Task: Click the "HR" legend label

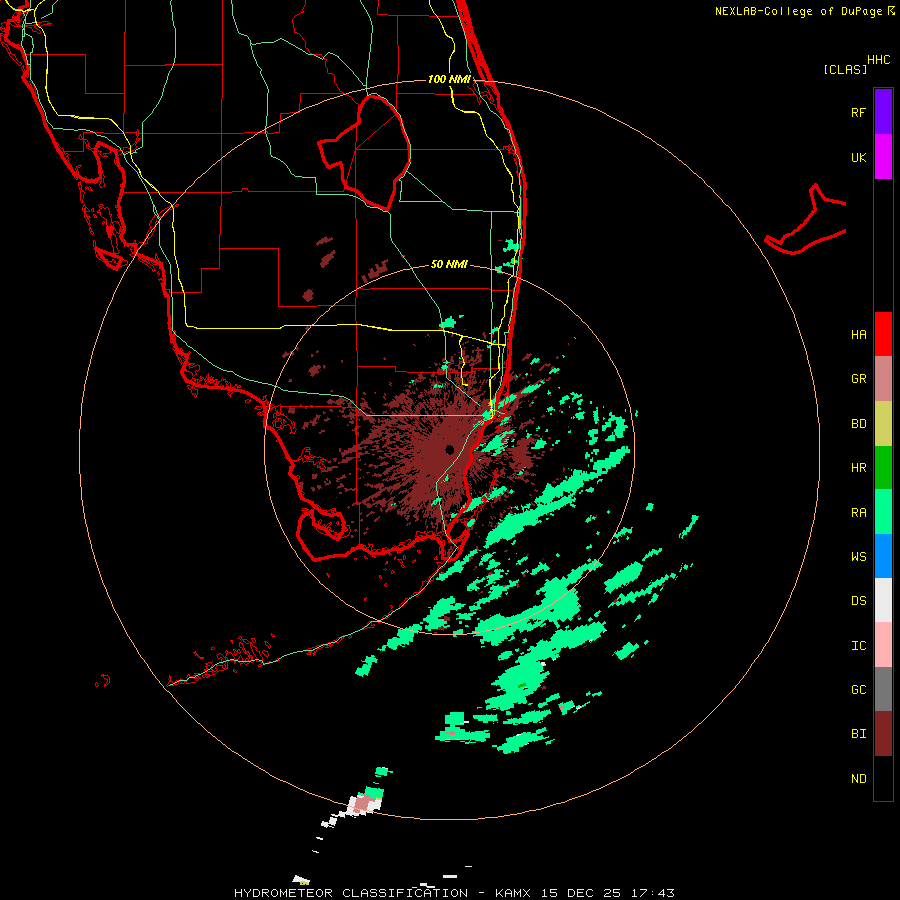Action: click(858, 468)
